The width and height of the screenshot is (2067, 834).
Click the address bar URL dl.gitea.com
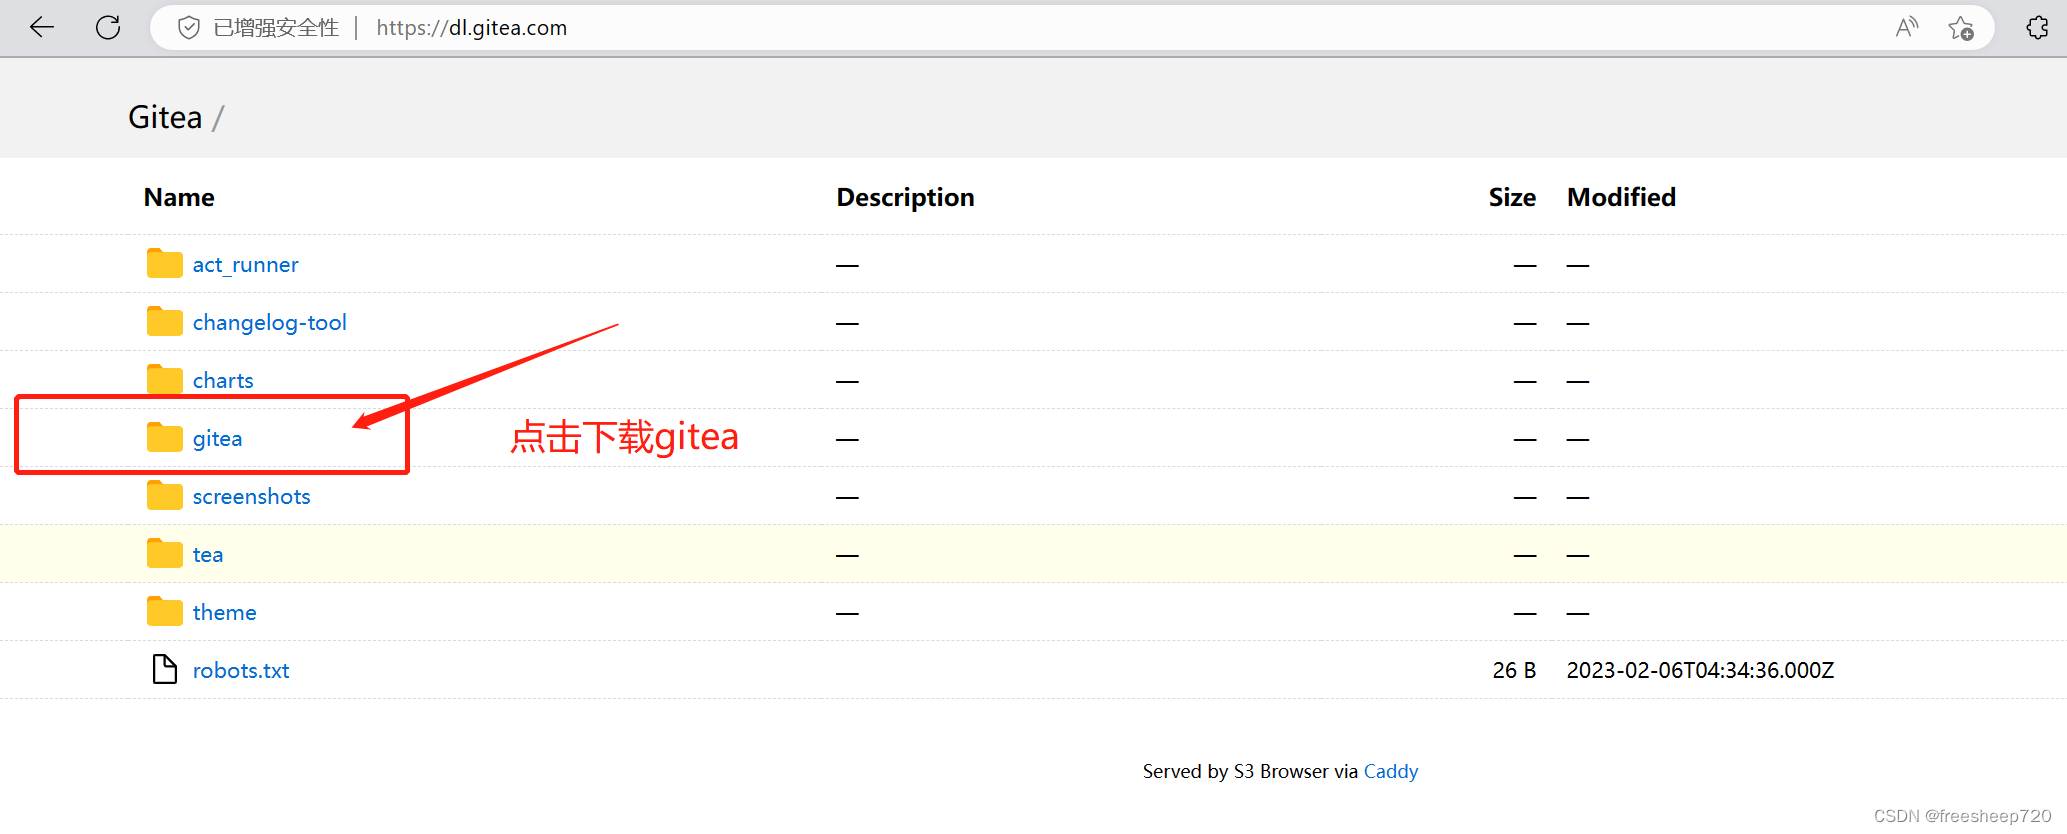click(x=471, y=28)
